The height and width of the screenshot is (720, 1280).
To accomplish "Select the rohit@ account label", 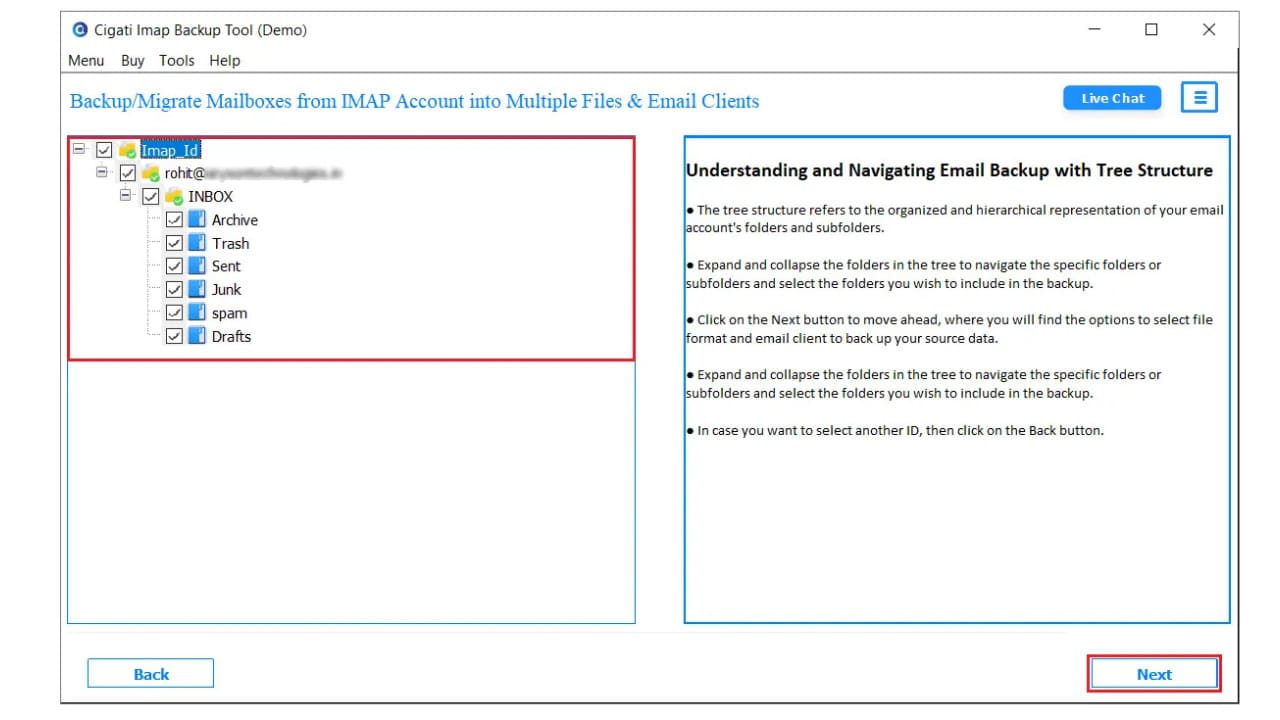I will (x=254, y=173).
